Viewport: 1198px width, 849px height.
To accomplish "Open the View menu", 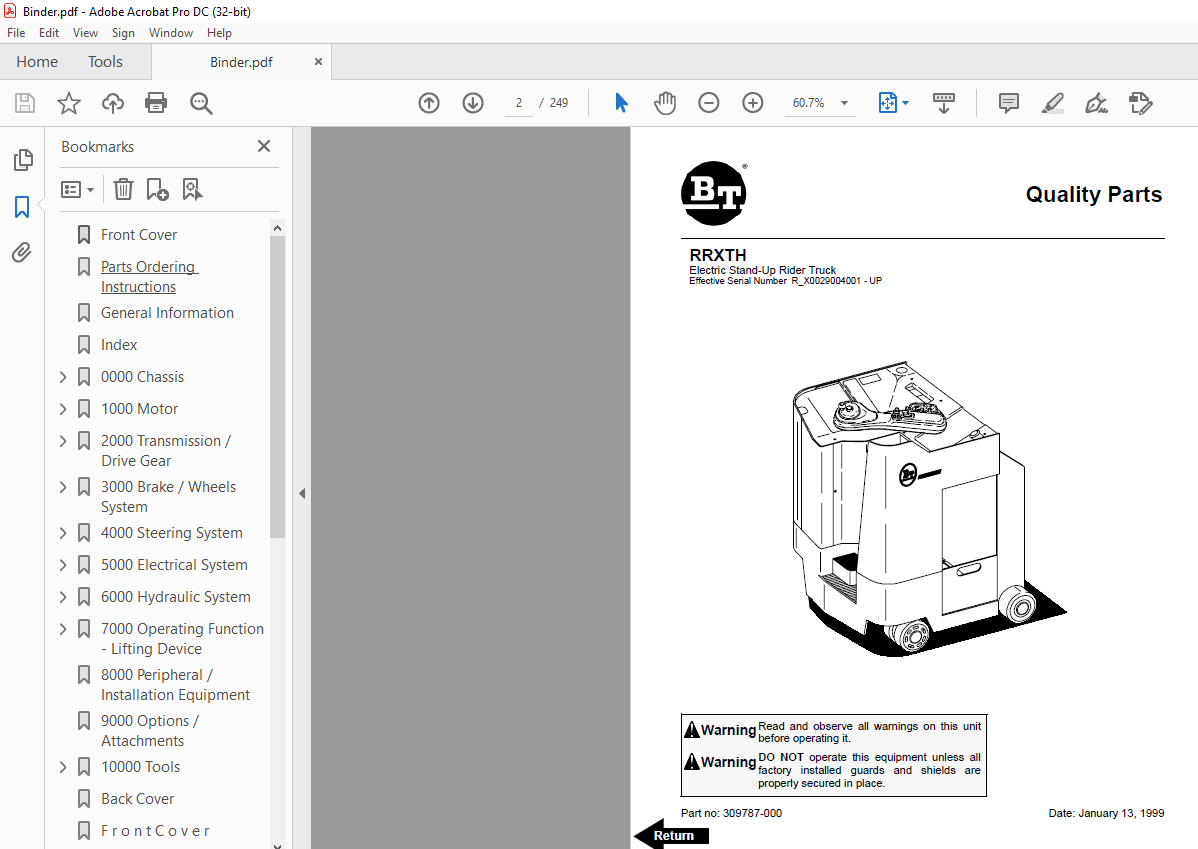I will [x=85, y=33].
